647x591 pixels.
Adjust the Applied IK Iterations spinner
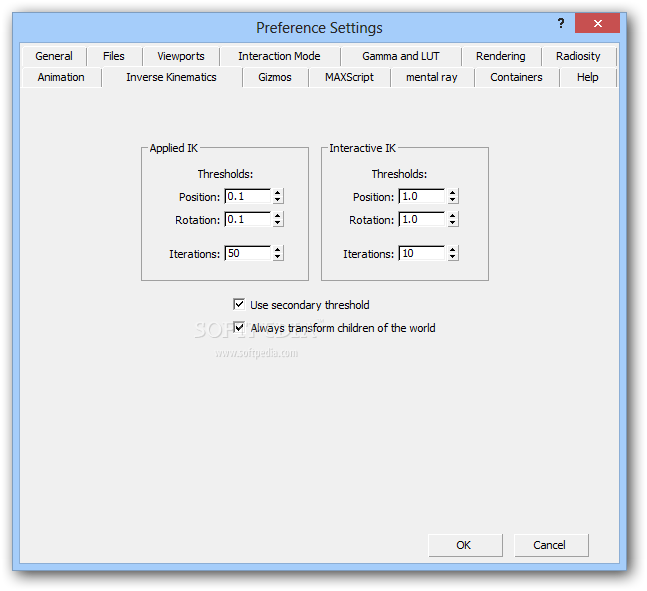(x=278, y=253)
